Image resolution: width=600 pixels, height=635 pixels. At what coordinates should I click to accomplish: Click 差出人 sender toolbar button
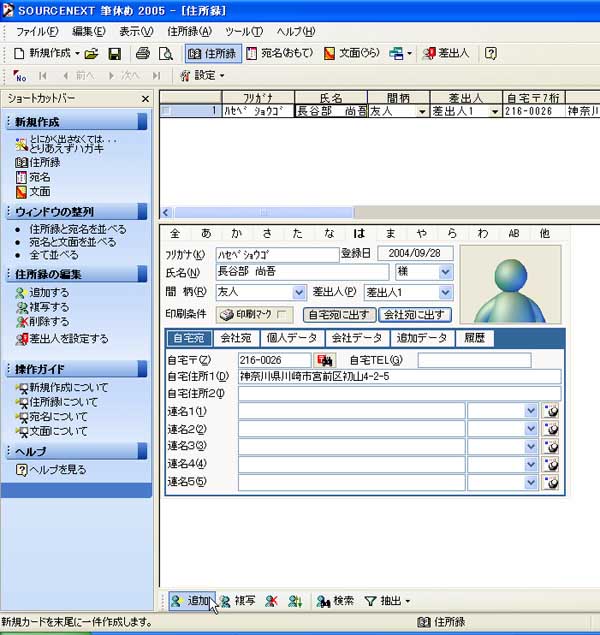[x=445, y=53]
